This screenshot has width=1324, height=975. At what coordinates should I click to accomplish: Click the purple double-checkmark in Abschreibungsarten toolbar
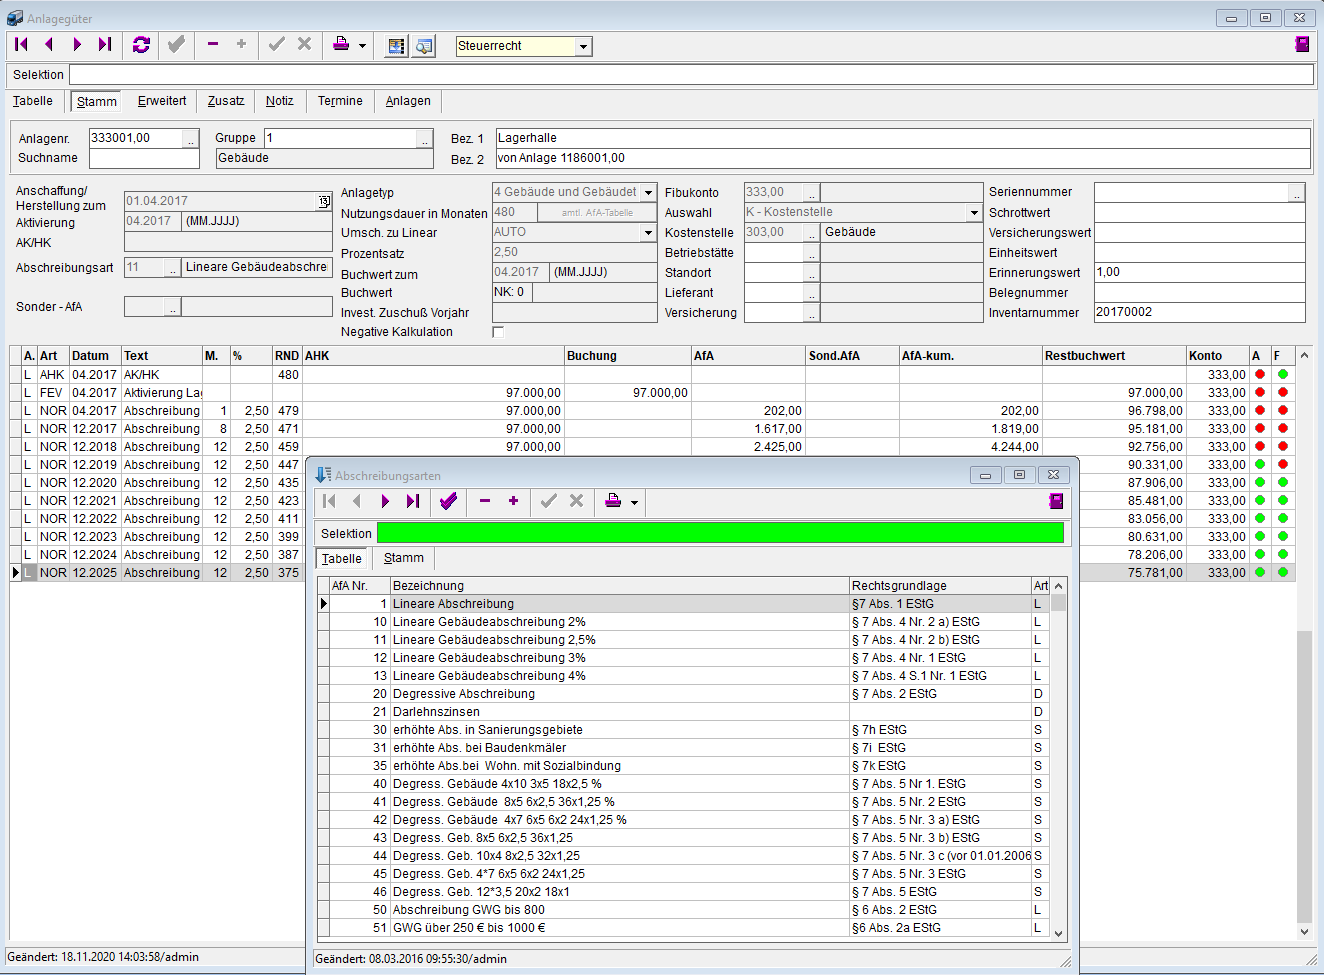click(448, 501)
